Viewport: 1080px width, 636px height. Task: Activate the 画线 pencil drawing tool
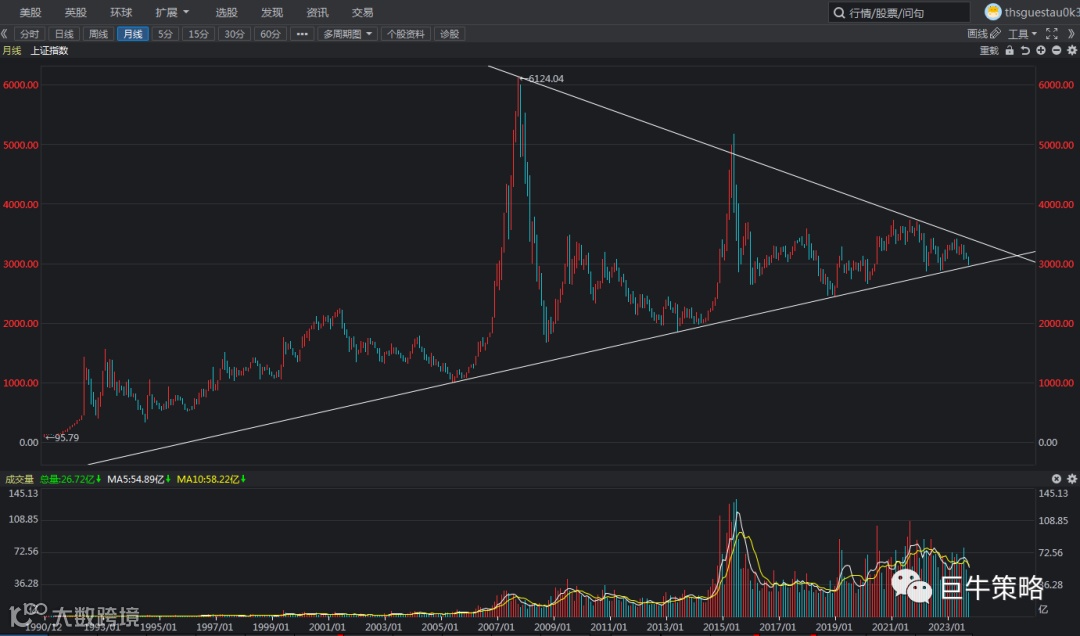click(x=984, y=34)
